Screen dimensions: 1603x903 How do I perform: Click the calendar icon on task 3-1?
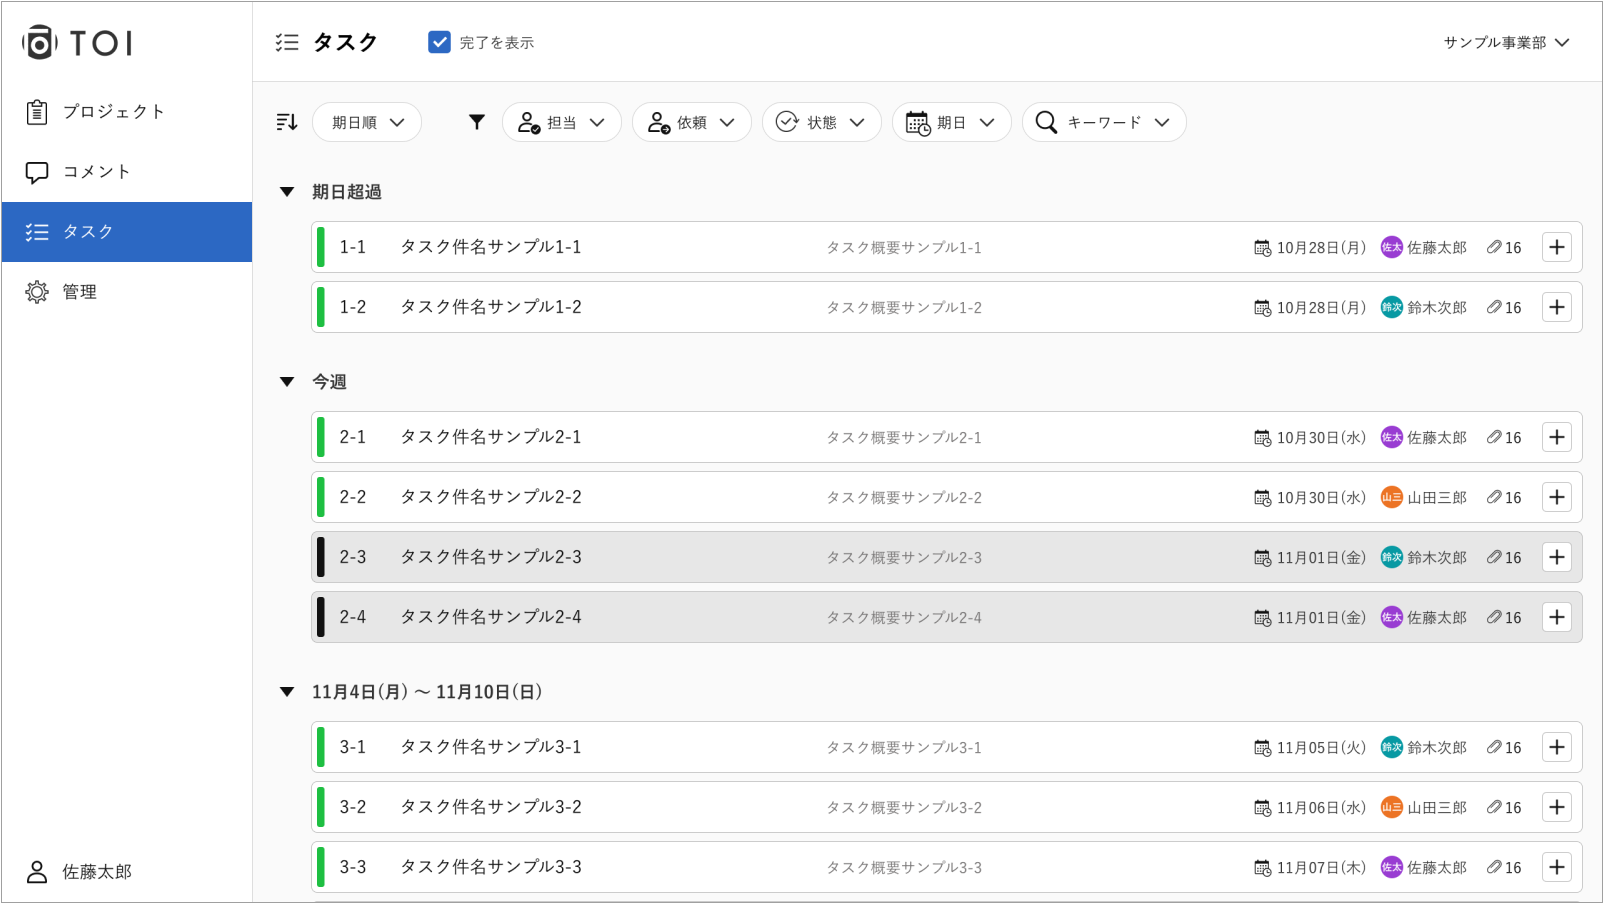pos(1262,747)
